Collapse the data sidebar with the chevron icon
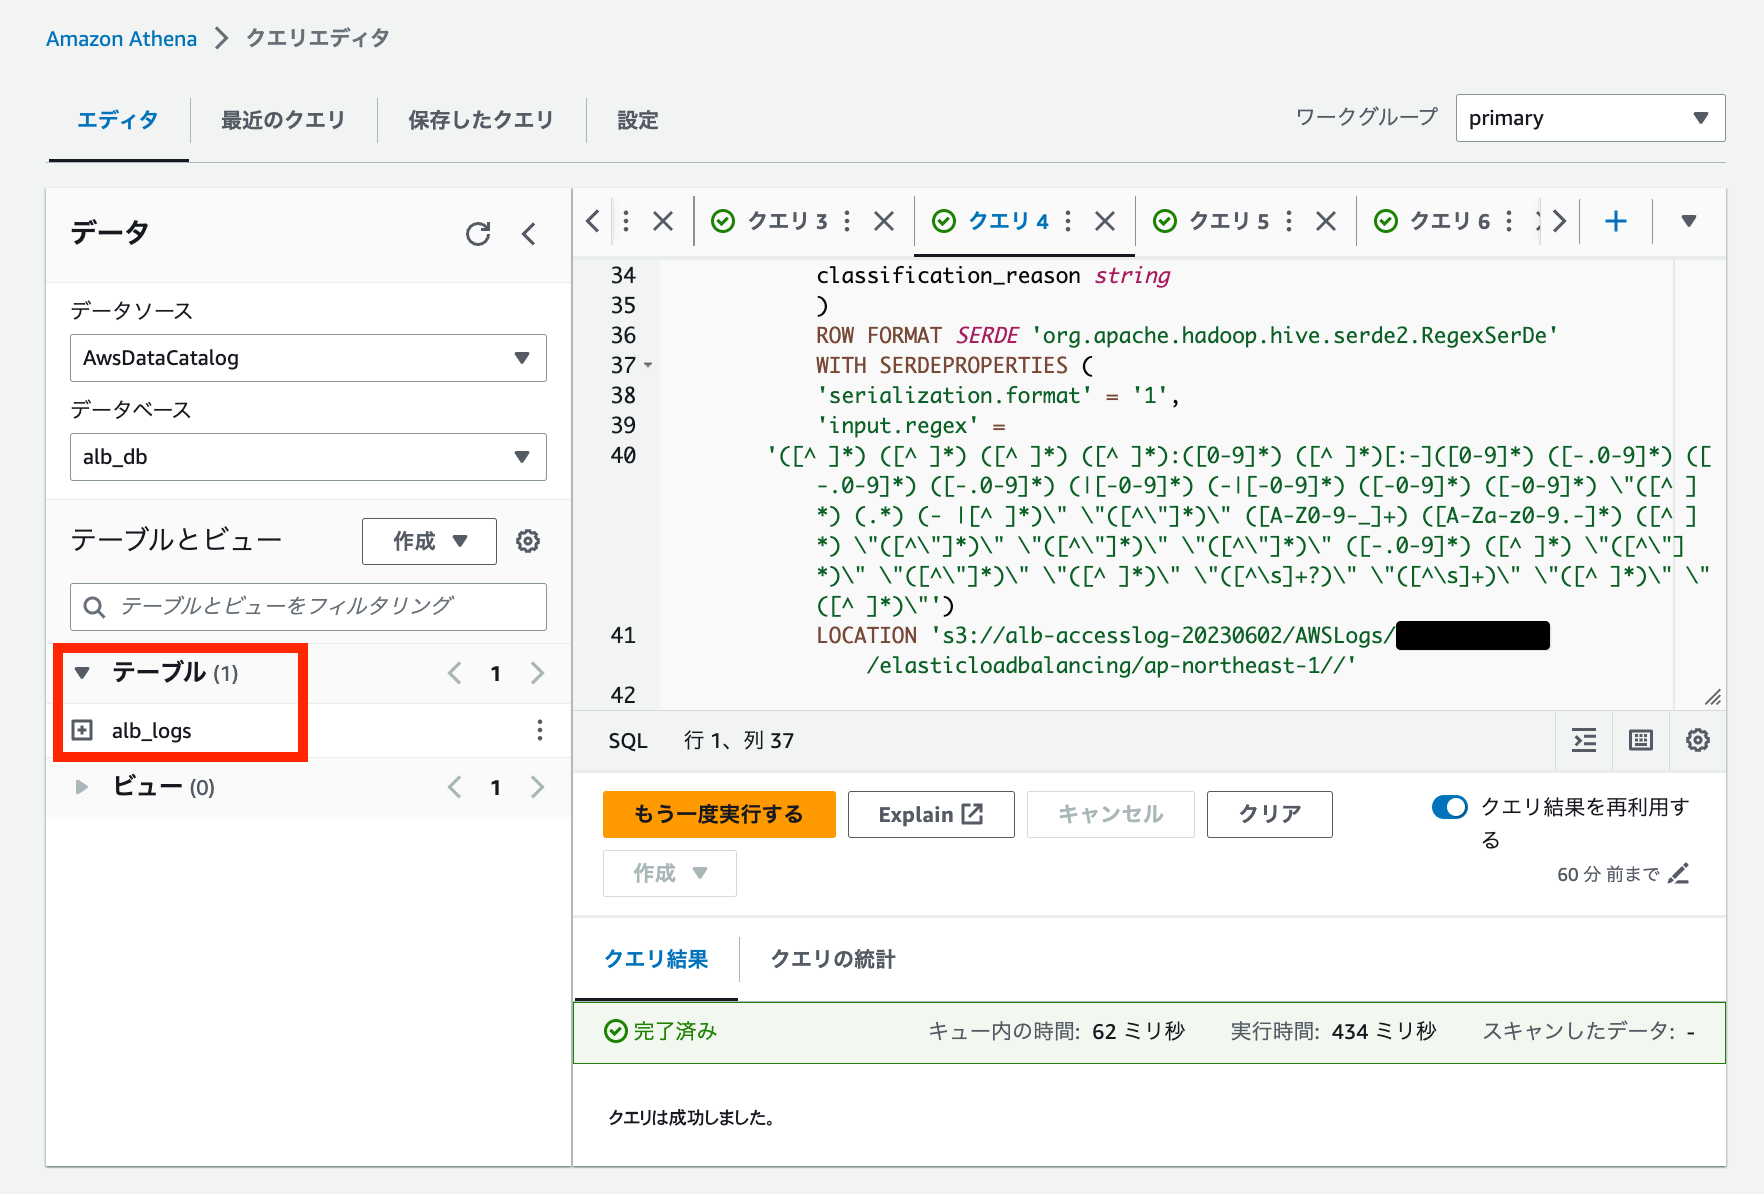 tap(529, 233)
